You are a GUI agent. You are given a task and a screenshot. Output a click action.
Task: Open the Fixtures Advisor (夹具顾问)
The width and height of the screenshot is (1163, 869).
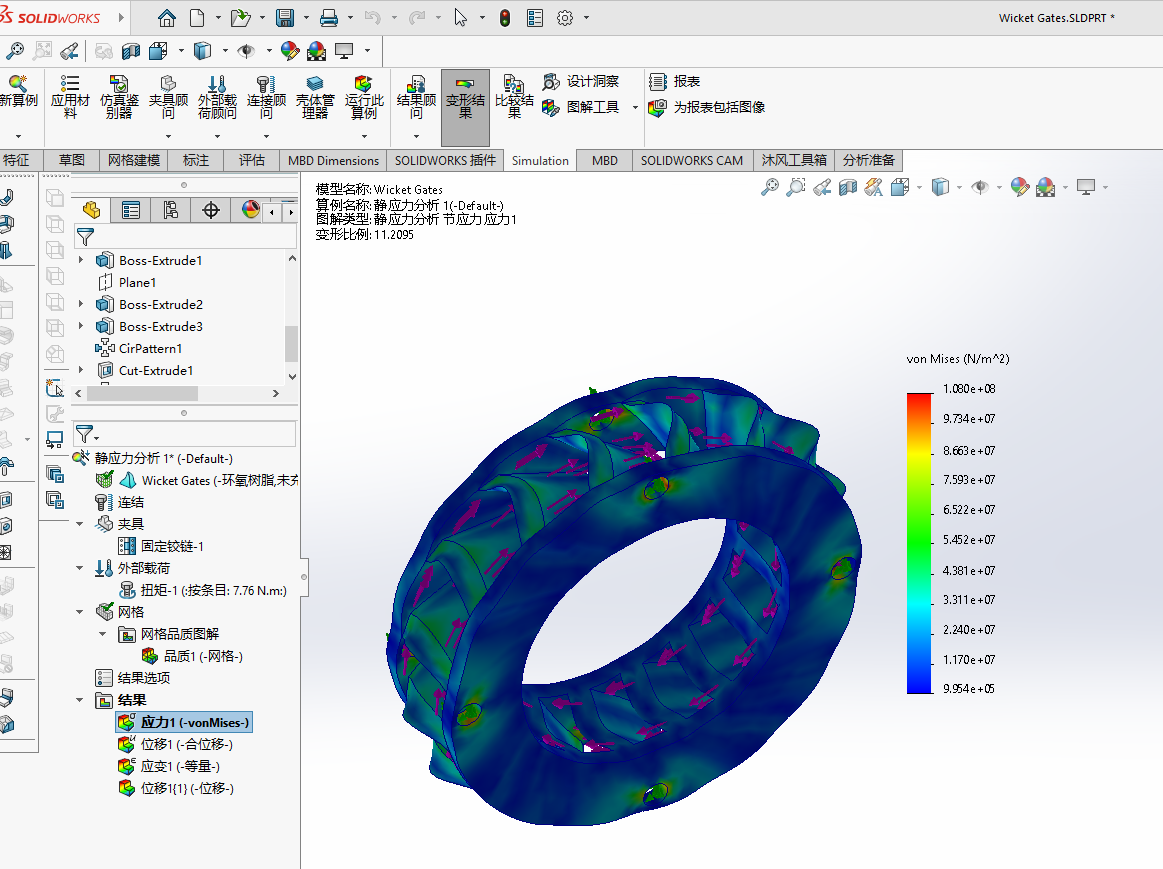168,97
